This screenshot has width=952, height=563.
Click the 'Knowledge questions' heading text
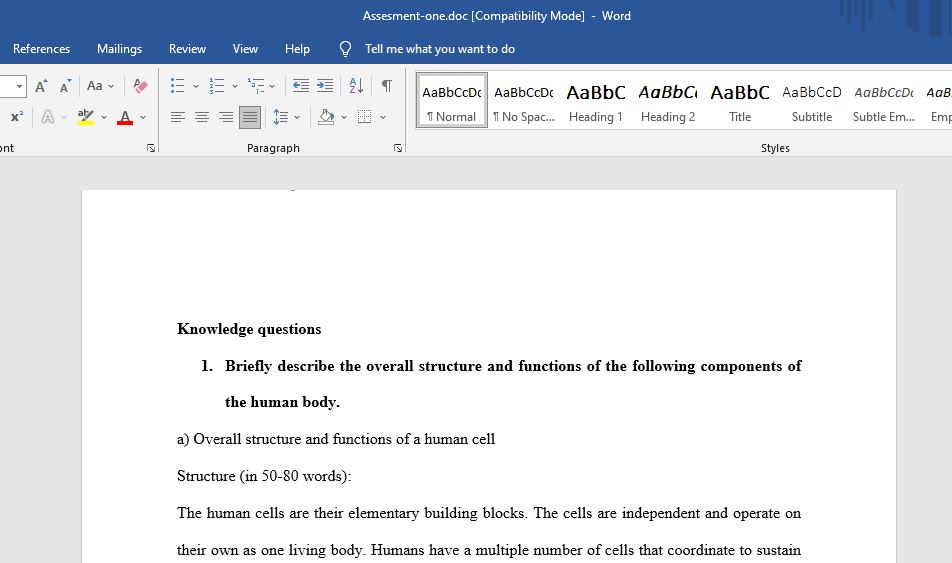[249, 329]
